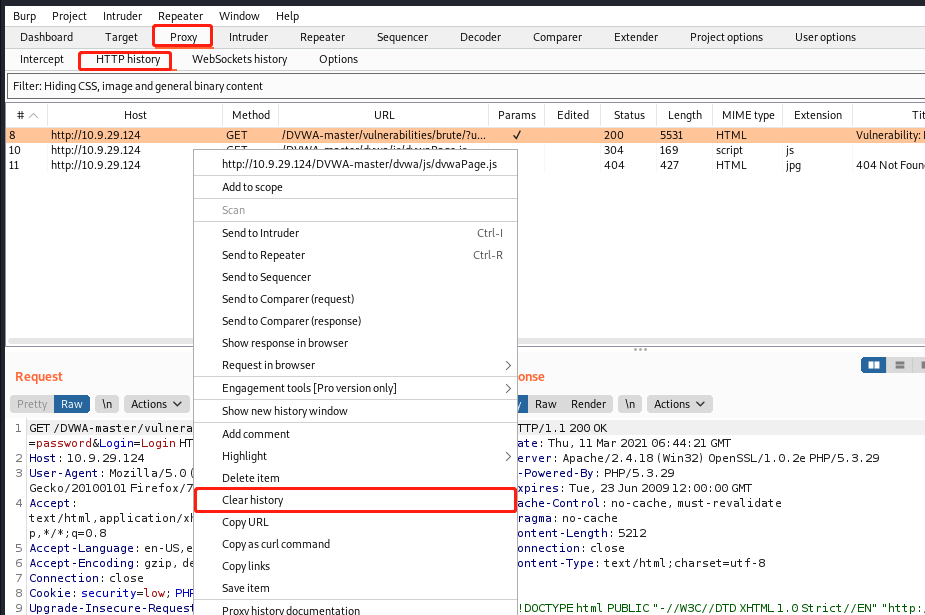Select the side-by-side layout icon
This screenshot has height=615, width=925.
coord(874,365)
